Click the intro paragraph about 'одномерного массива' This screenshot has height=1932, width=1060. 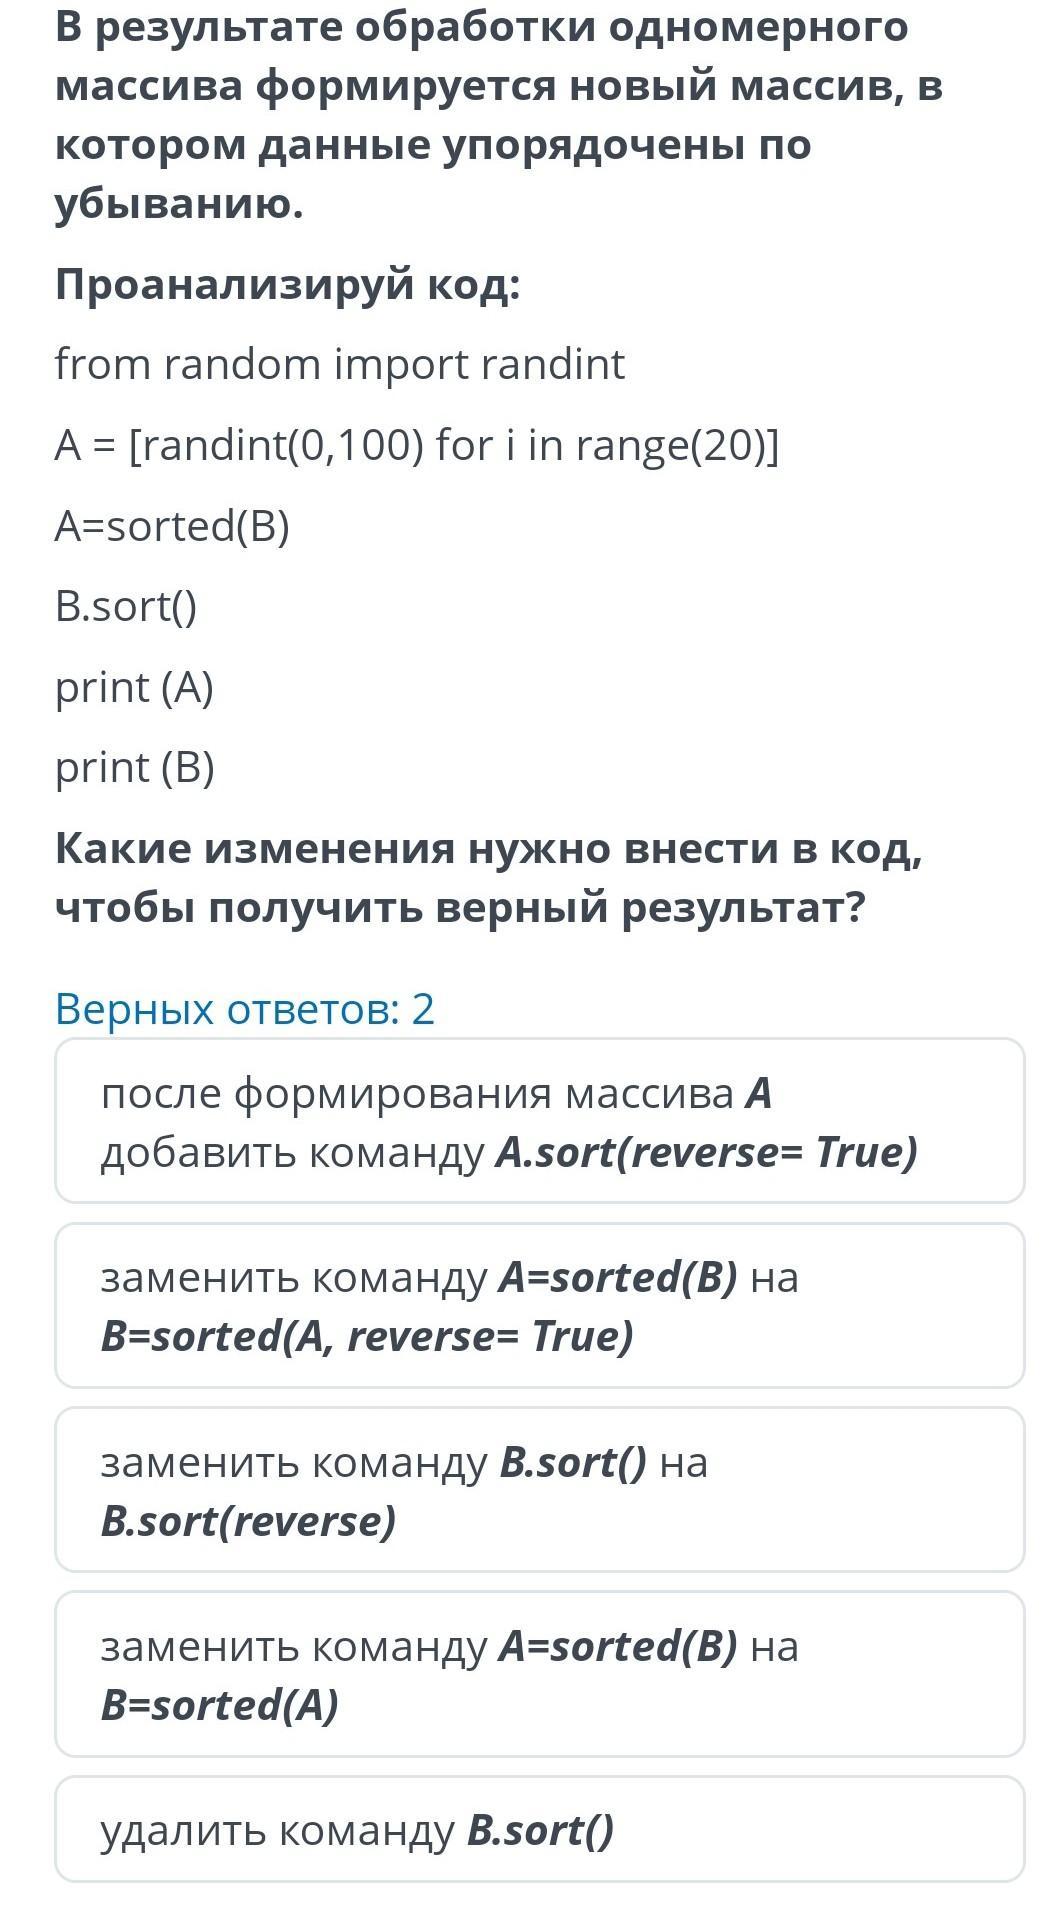(499, 115)
